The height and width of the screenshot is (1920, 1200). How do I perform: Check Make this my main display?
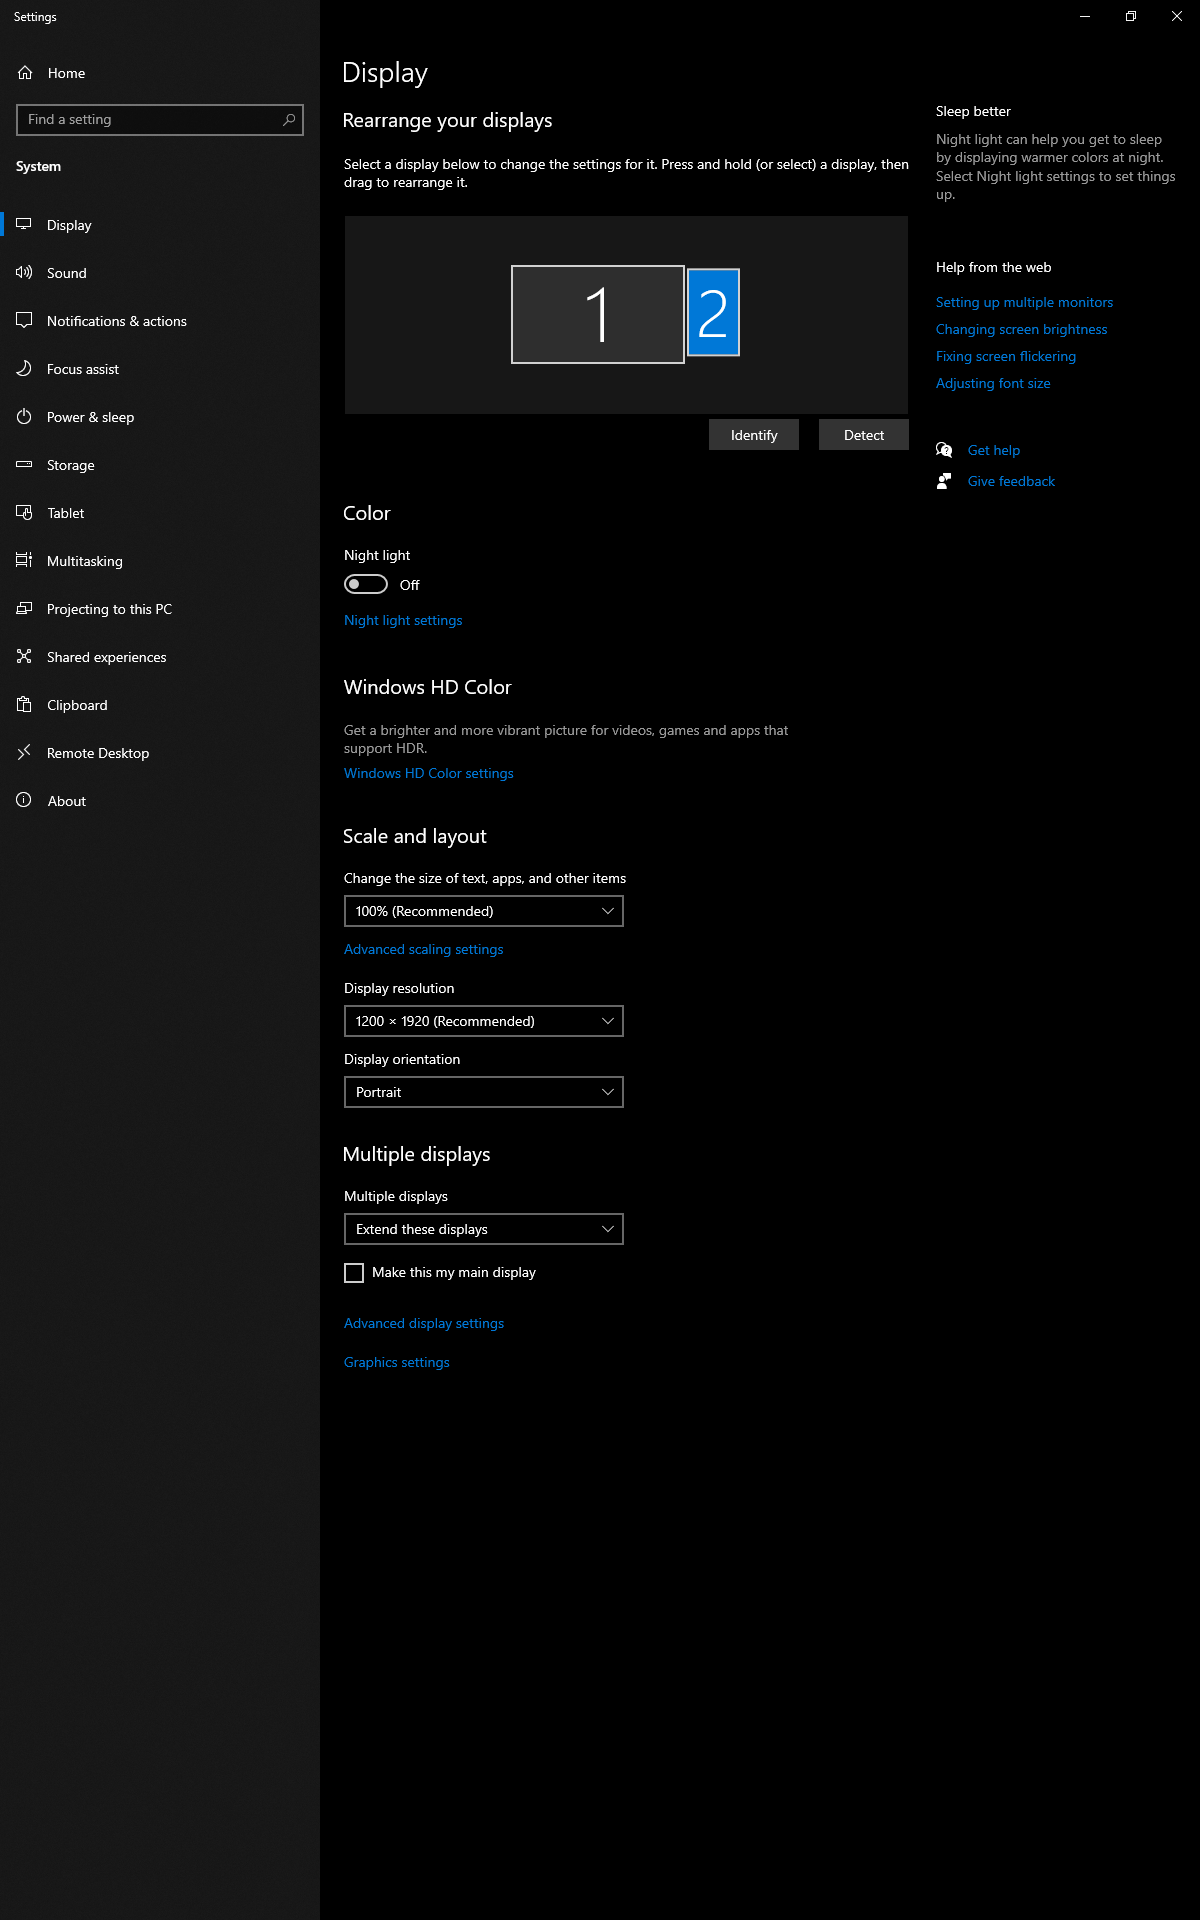click(354, 1273)
